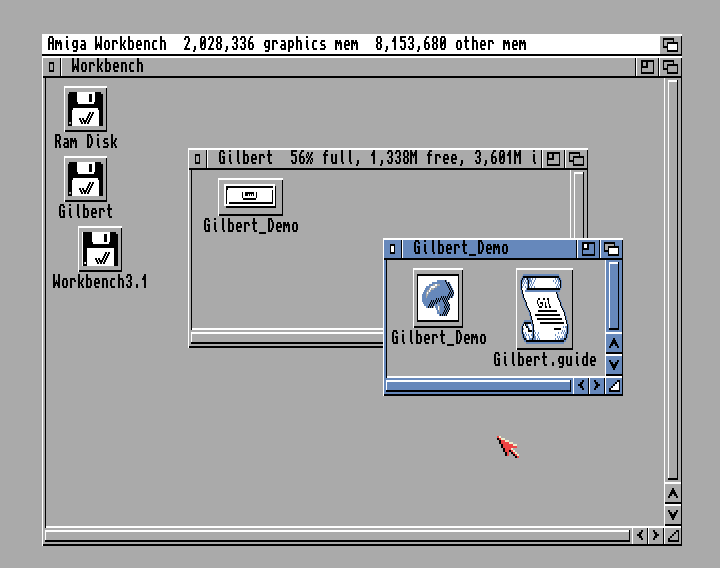Close the Workbench window with its close gadget
The height and width of the screenshot is (568, 720).
pyautogui.click(x=51, y=67)
